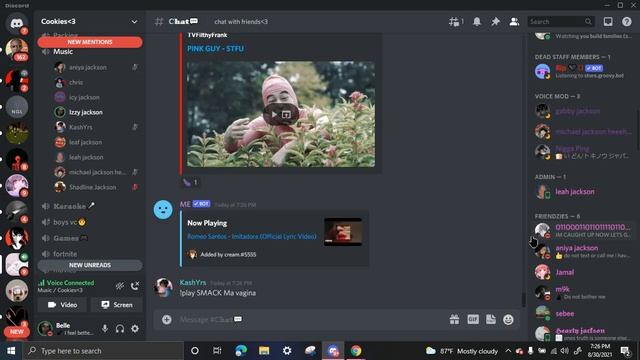
Task: Select leaf jackson in voice channel
Action: pyautogui.click(x=85, y=142)
